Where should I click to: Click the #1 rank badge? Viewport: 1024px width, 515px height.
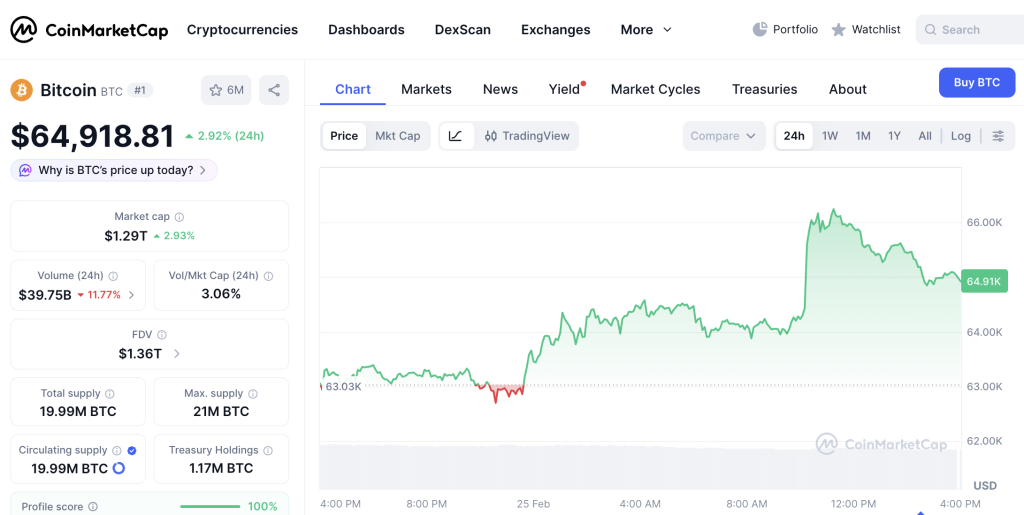pyautogui.click(x=140, y=90)
